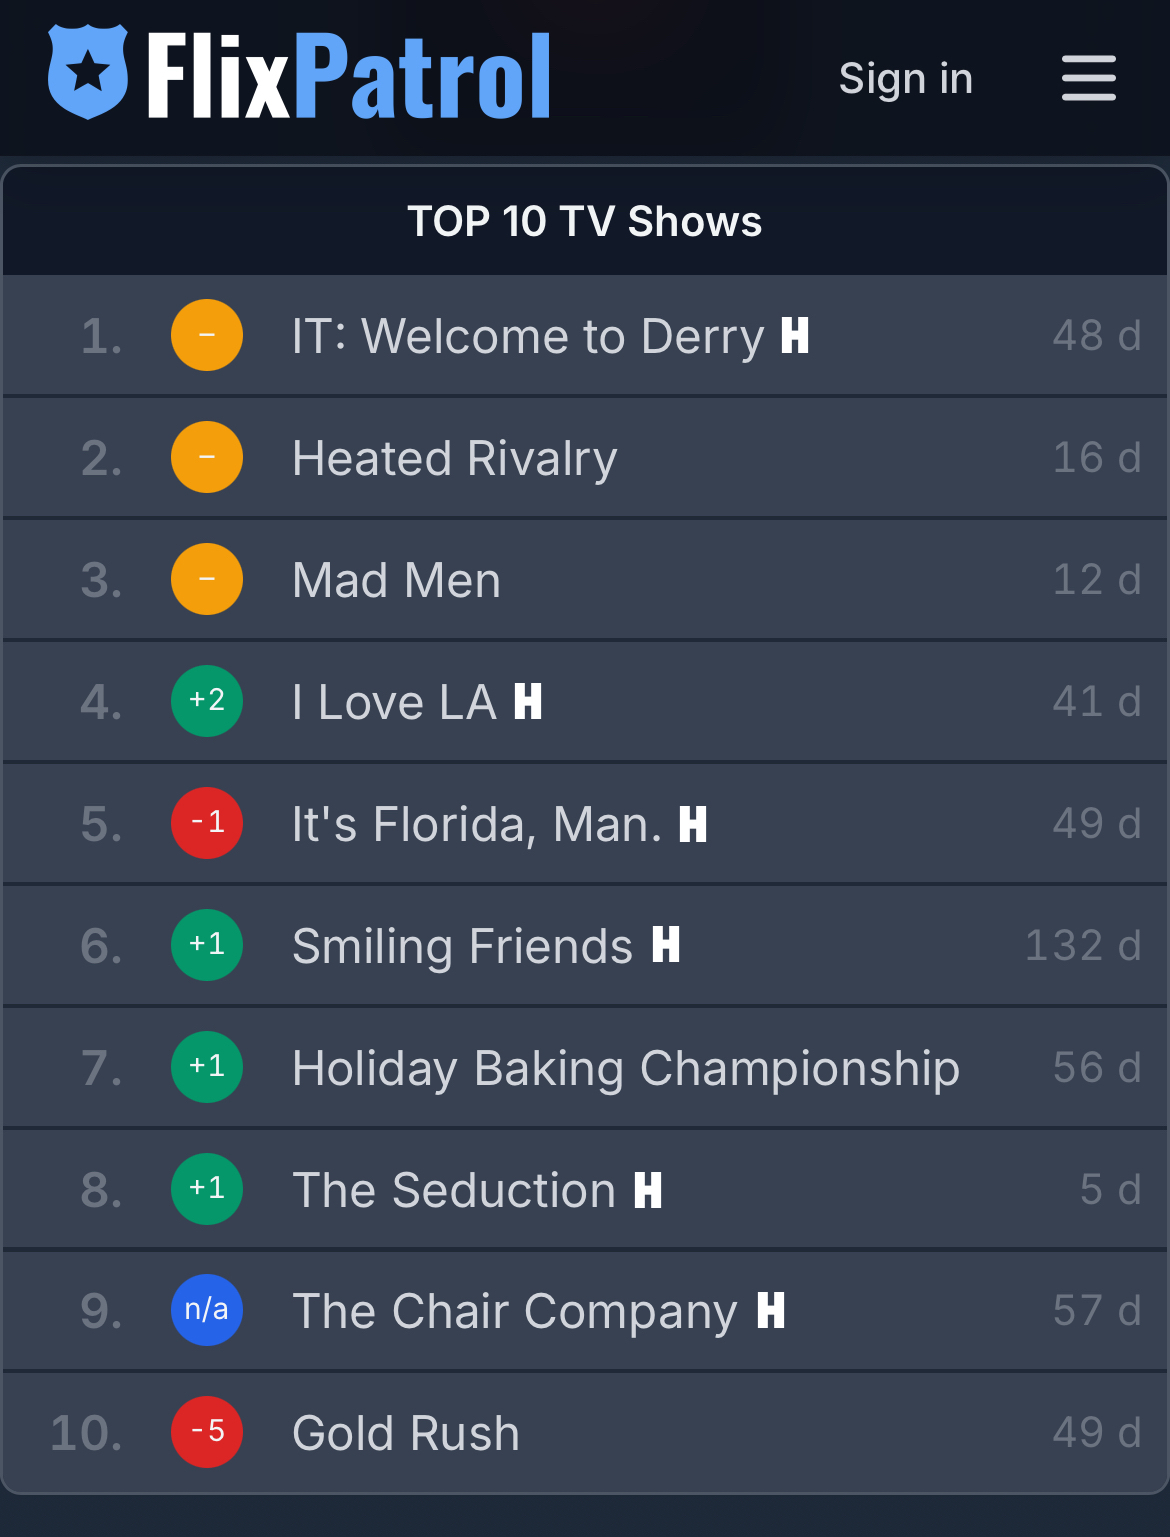Click HBO icon next to The Seduction

coord(648,1190)
